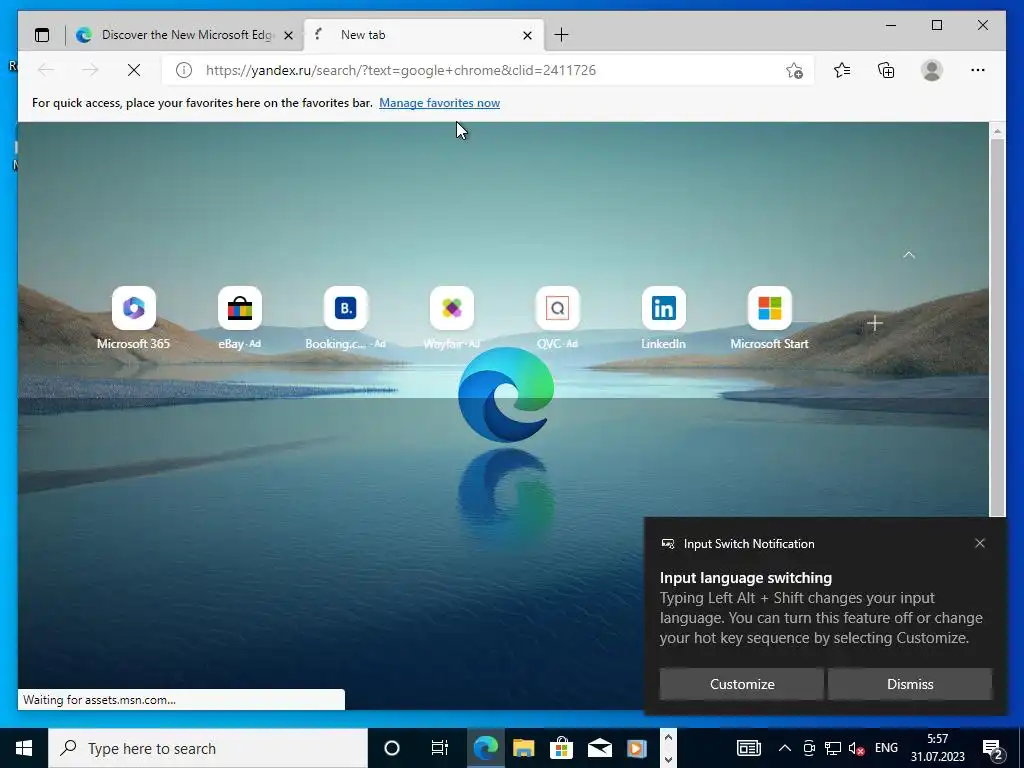
Task: Open Task View on taskbar
Action: click(440, 748)
